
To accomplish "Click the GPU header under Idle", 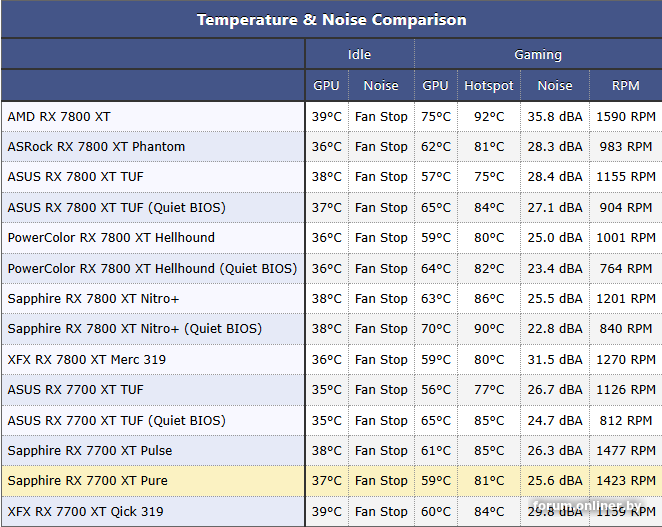I will (x=326, y=86).
